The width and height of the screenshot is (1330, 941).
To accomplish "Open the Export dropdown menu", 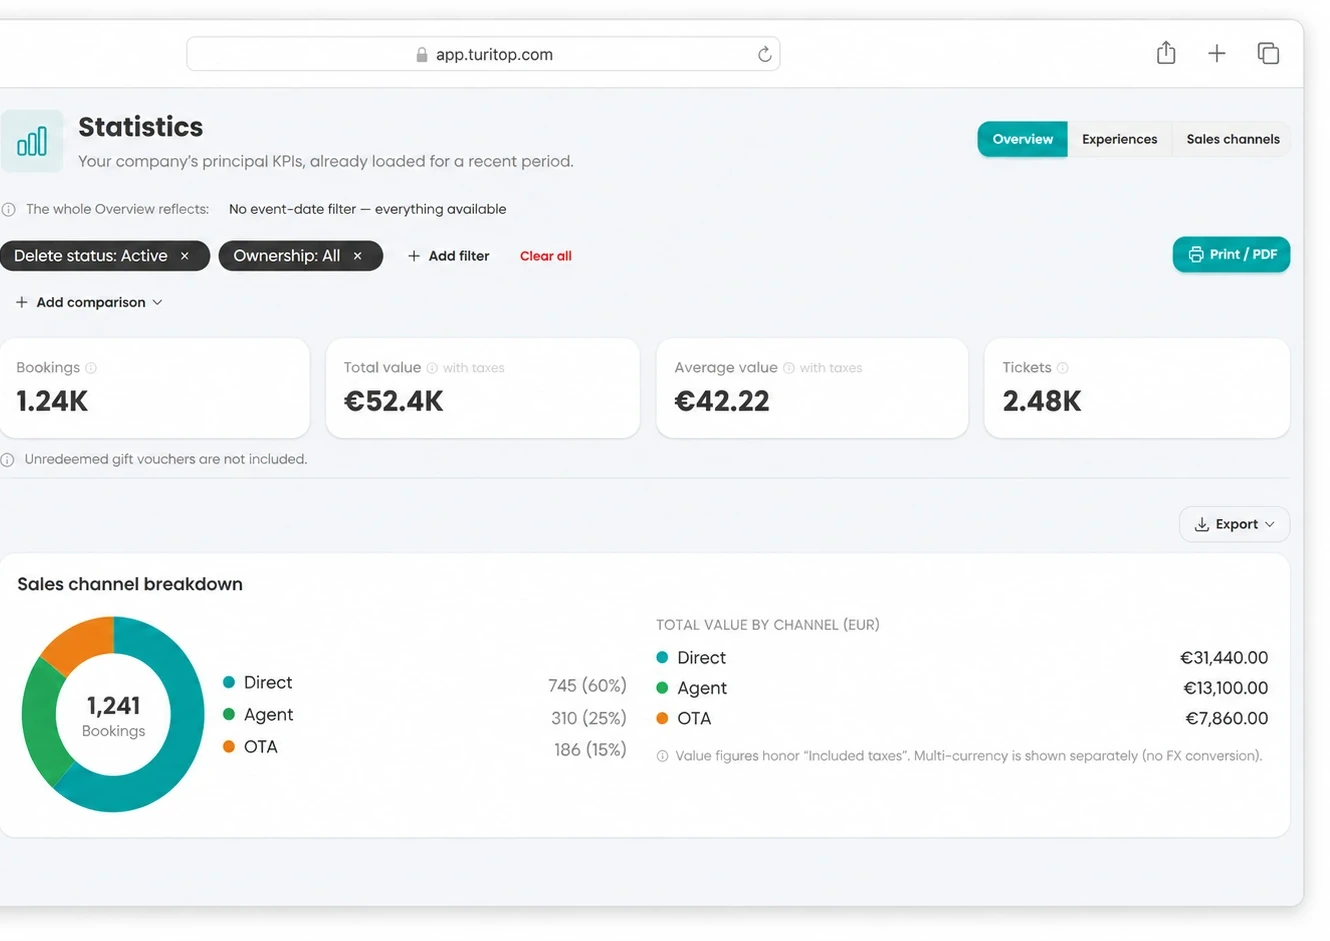I will pos(1234,524).
